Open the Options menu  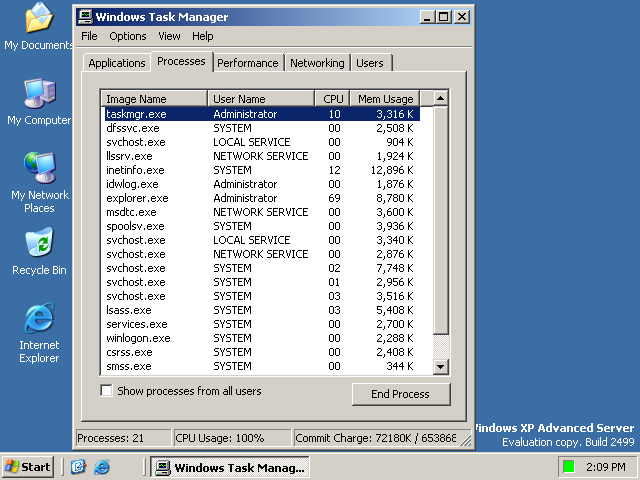pyautogui.click(x=128, y=36)
